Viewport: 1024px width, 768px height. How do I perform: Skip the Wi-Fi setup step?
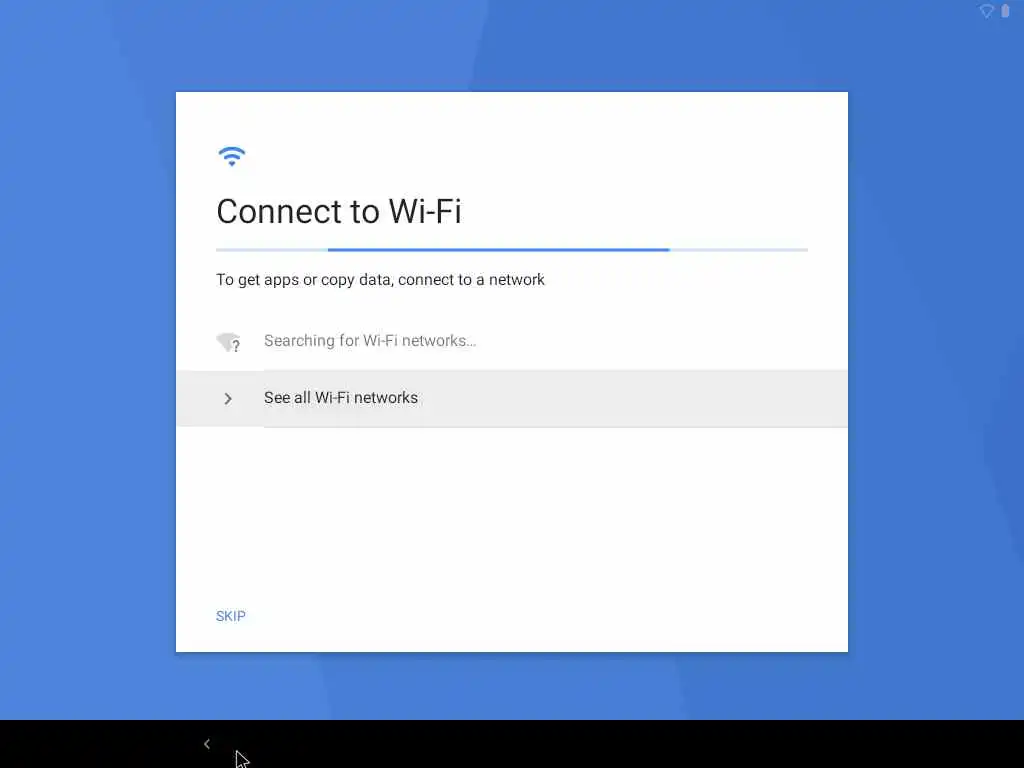coord(231,616)
